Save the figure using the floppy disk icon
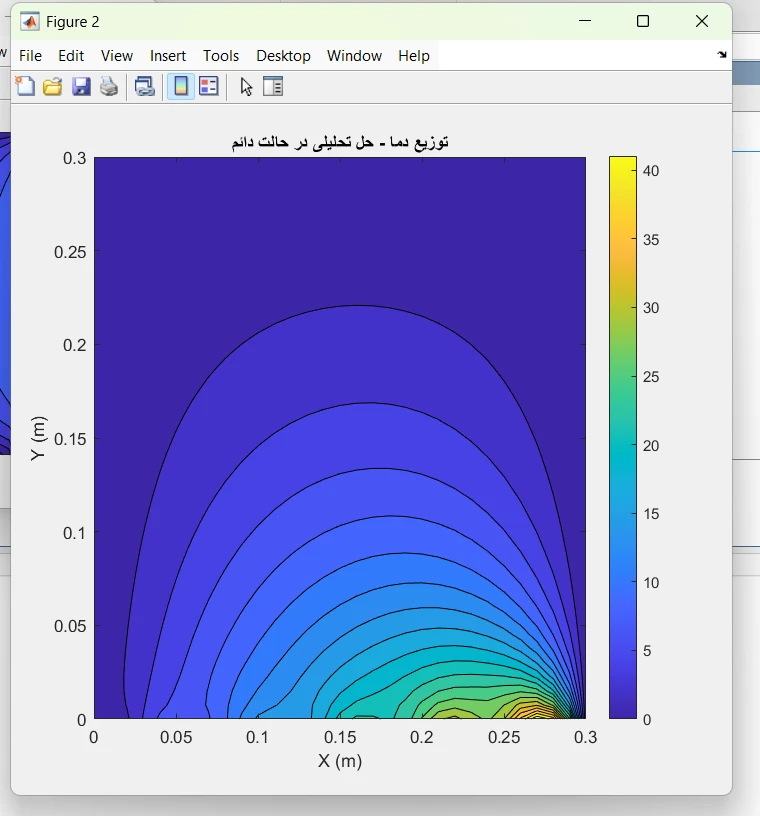The width and height of the screenshot is (760, 816). tap(81, 87)
